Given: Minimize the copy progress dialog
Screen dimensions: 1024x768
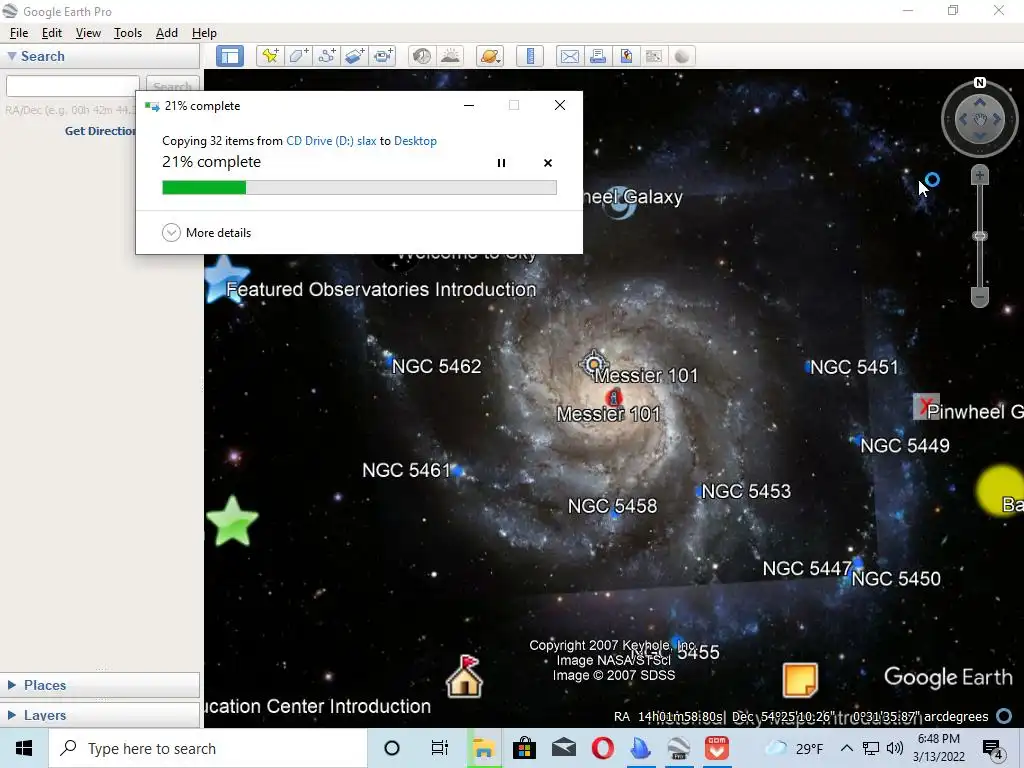Looking at the screenshot, I should (x=469, y=105).
